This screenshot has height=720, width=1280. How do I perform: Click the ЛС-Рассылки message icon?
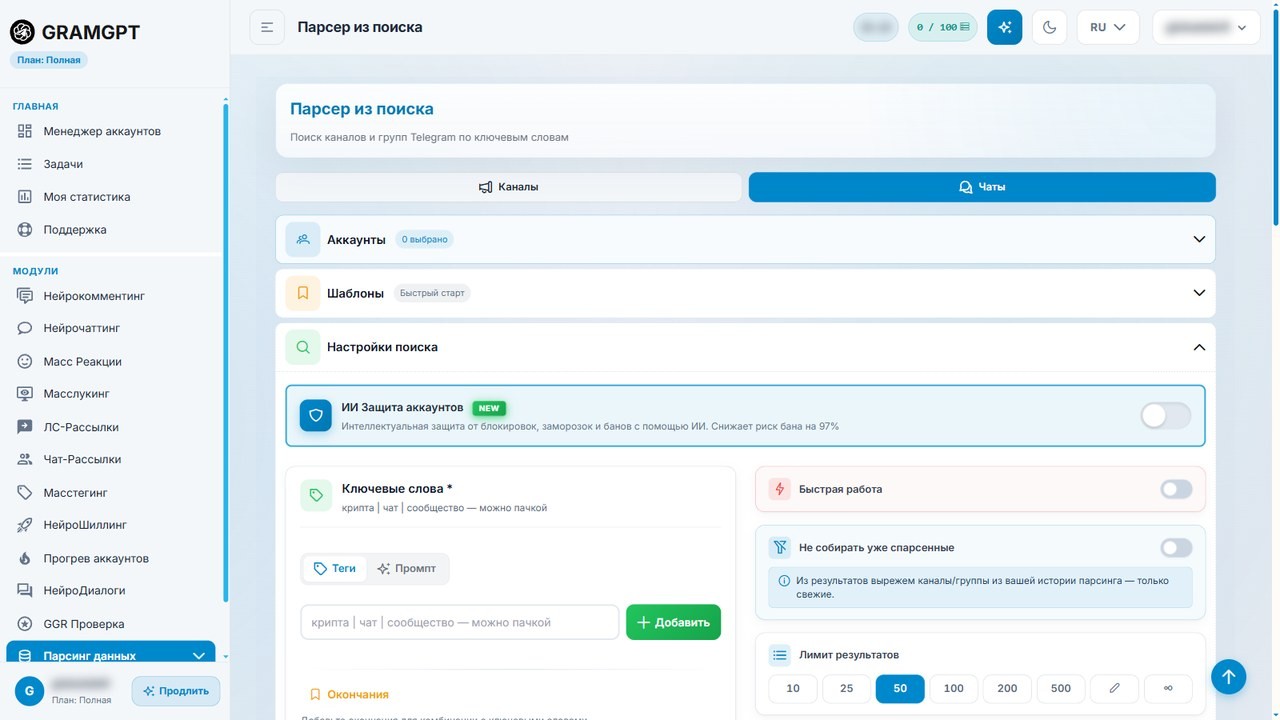tap(25, 427)
